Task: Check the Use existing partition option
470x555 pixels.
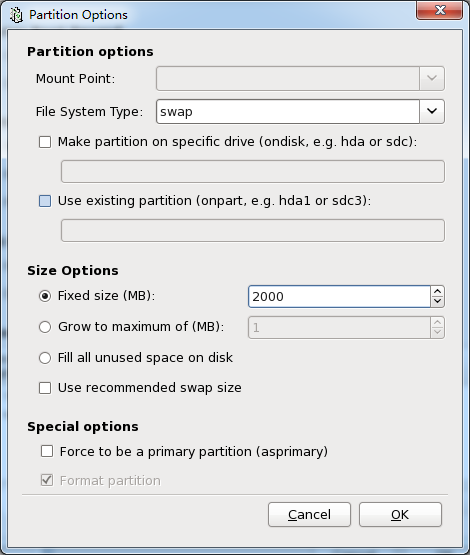Action: [x=45, y=201]
